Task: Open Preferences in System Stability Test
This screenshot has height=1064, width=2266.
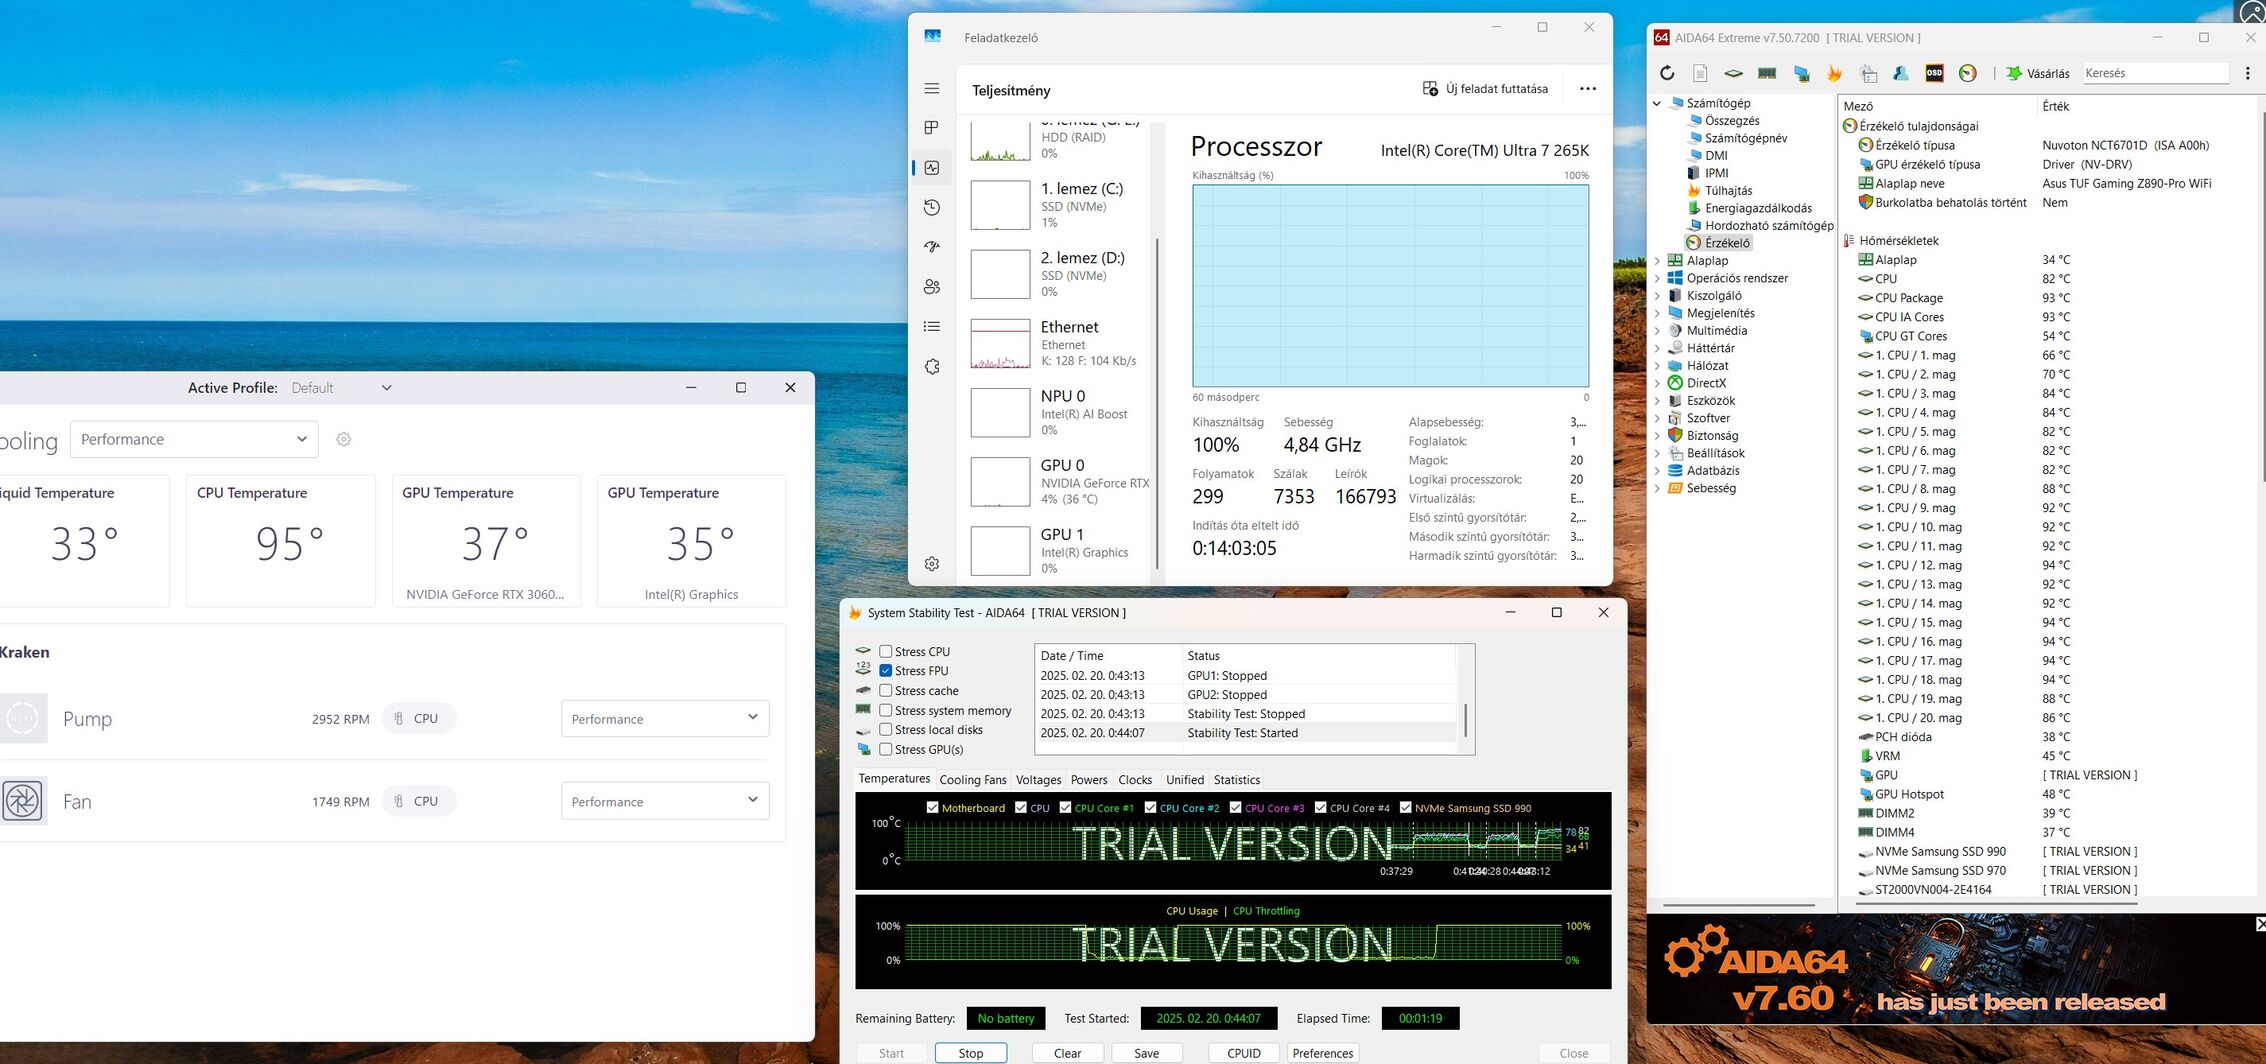Action: tap(1322, 1053)
